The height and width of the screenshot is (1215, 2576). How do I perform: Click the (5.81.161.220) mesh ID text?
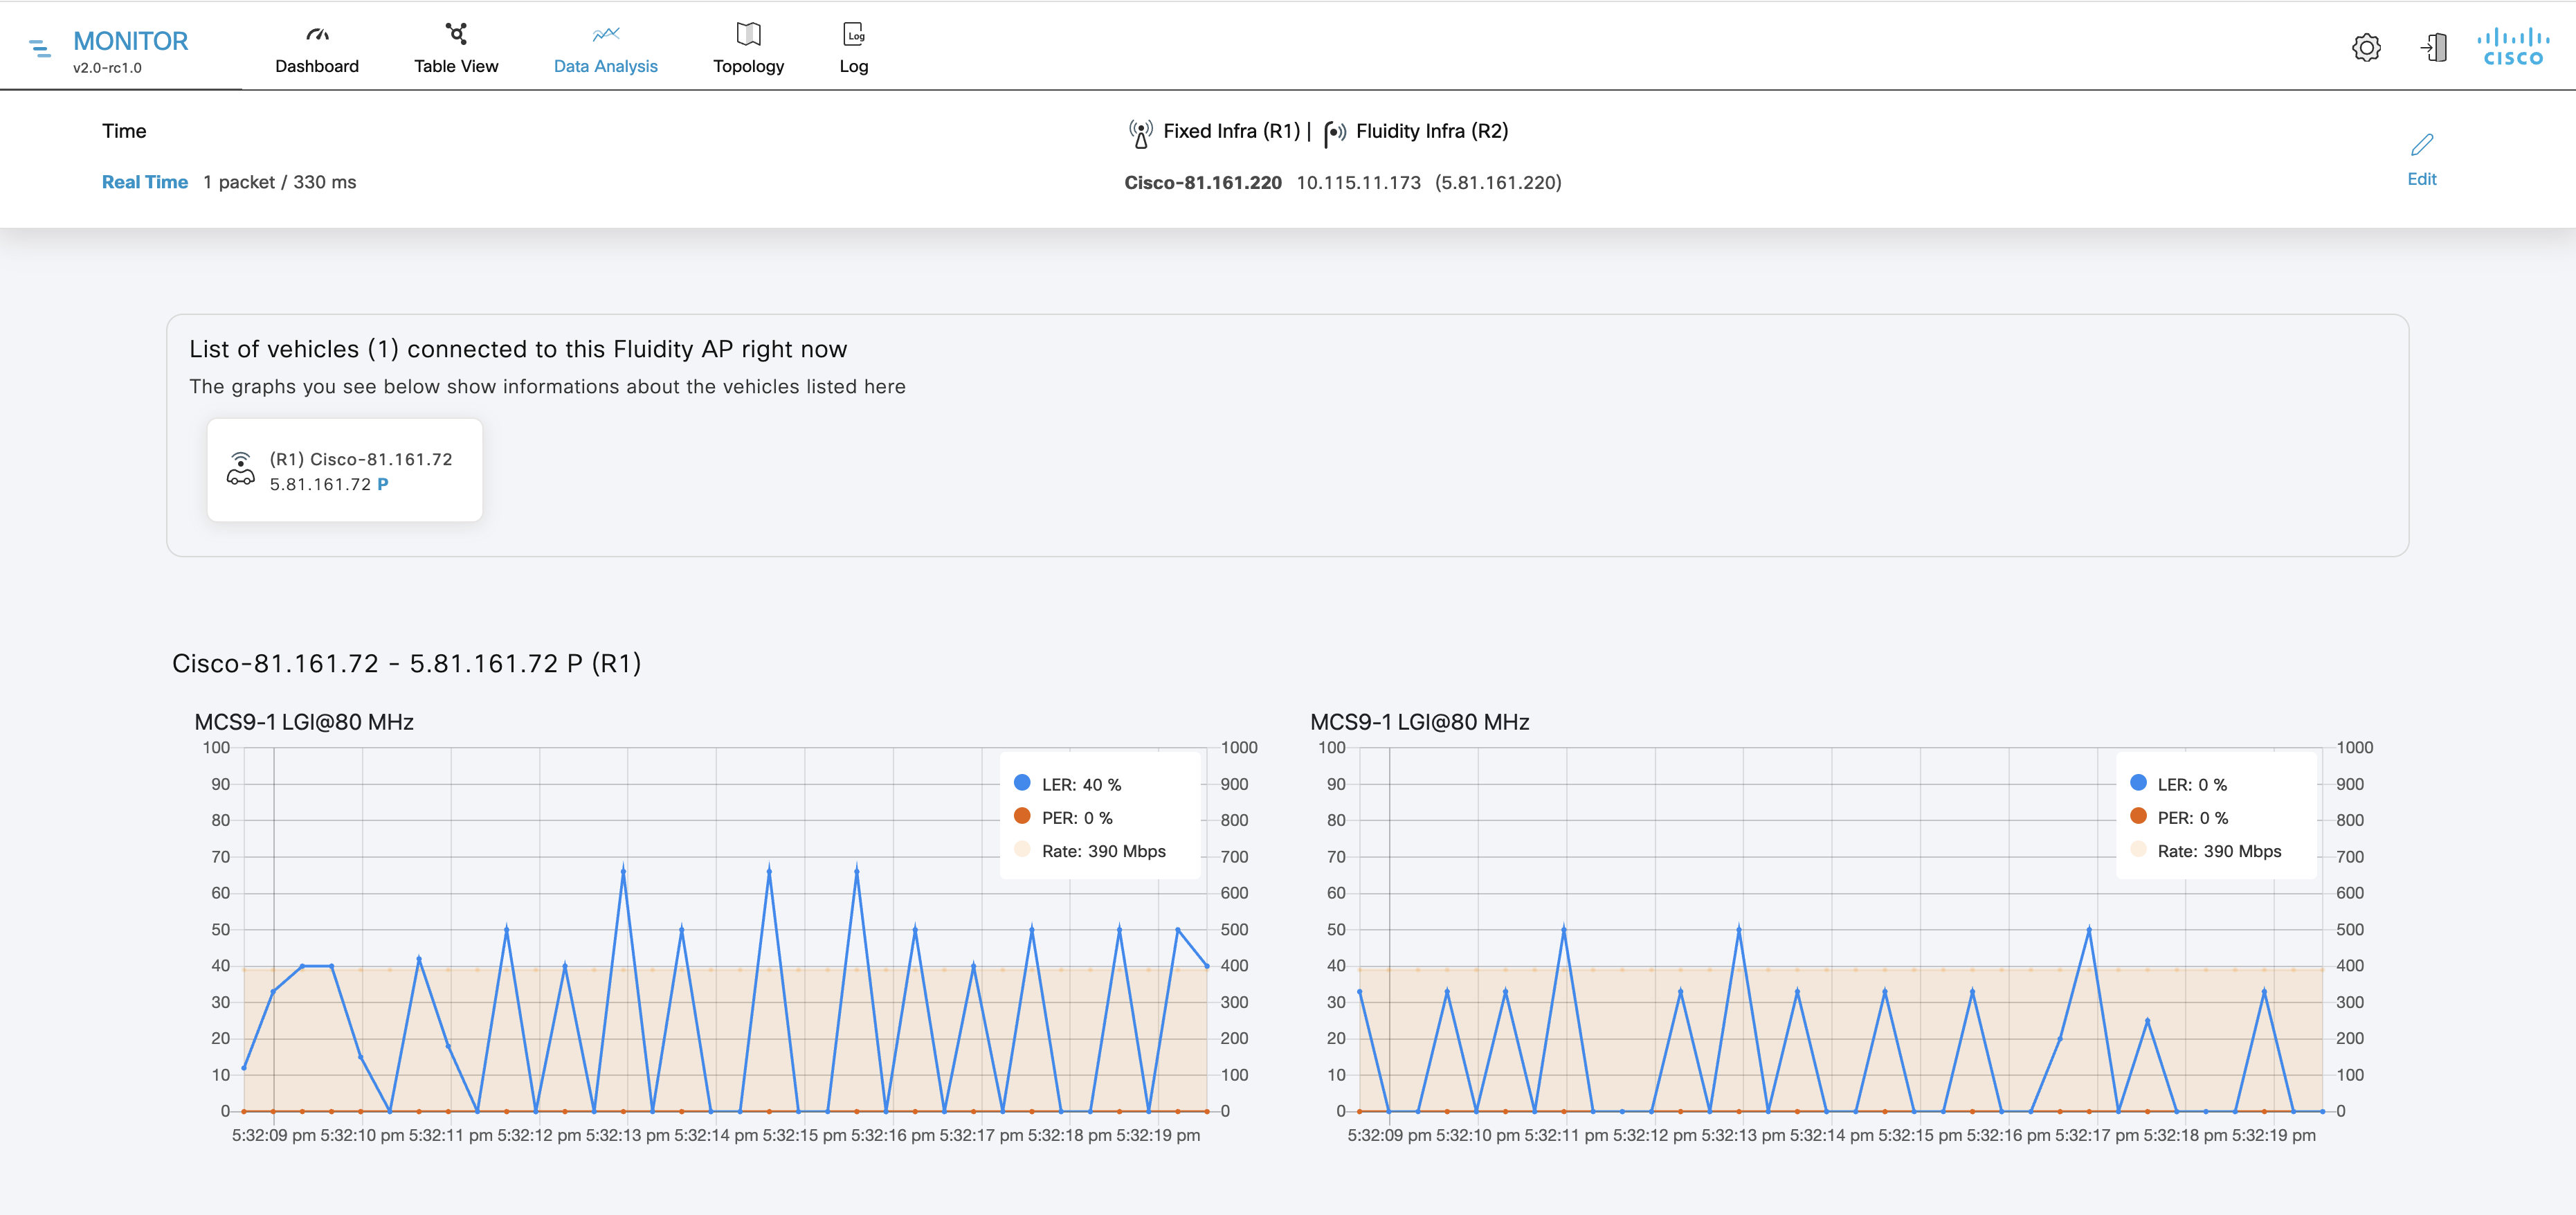click(1498, 182)
